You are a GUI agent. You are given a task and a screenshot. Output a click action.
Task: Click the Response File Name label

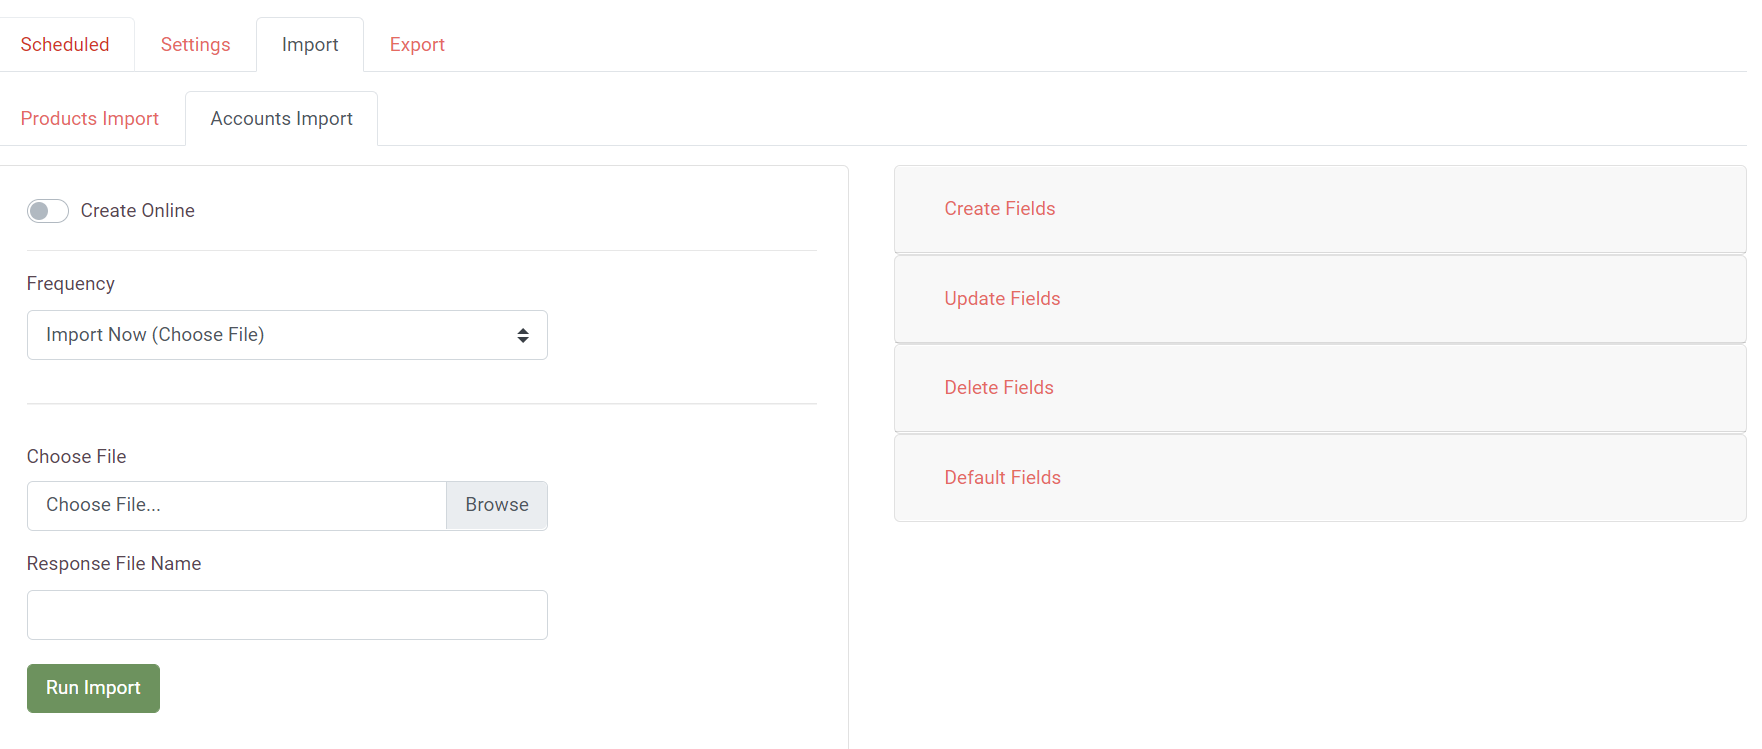click(x=114, y=564)
